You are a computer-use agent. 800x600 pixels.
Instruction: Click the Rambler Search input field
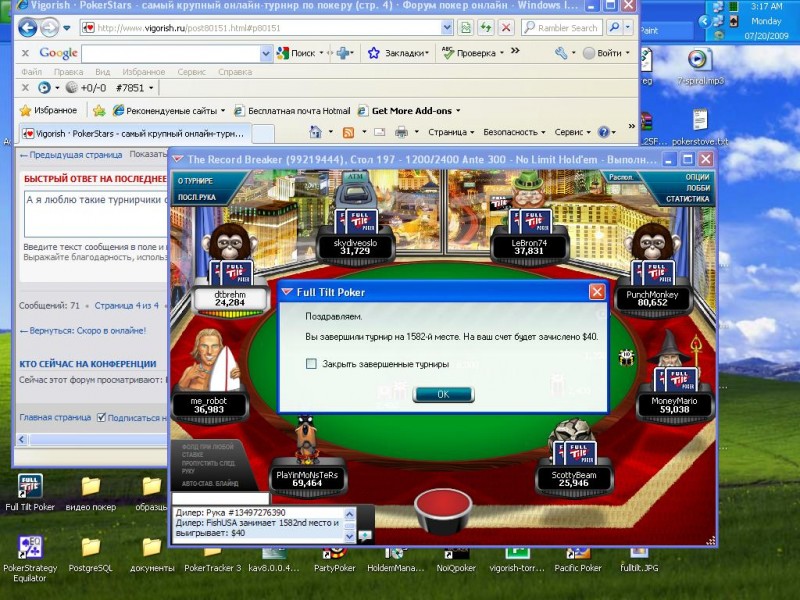pyautogui.click(x=563, y=28)
